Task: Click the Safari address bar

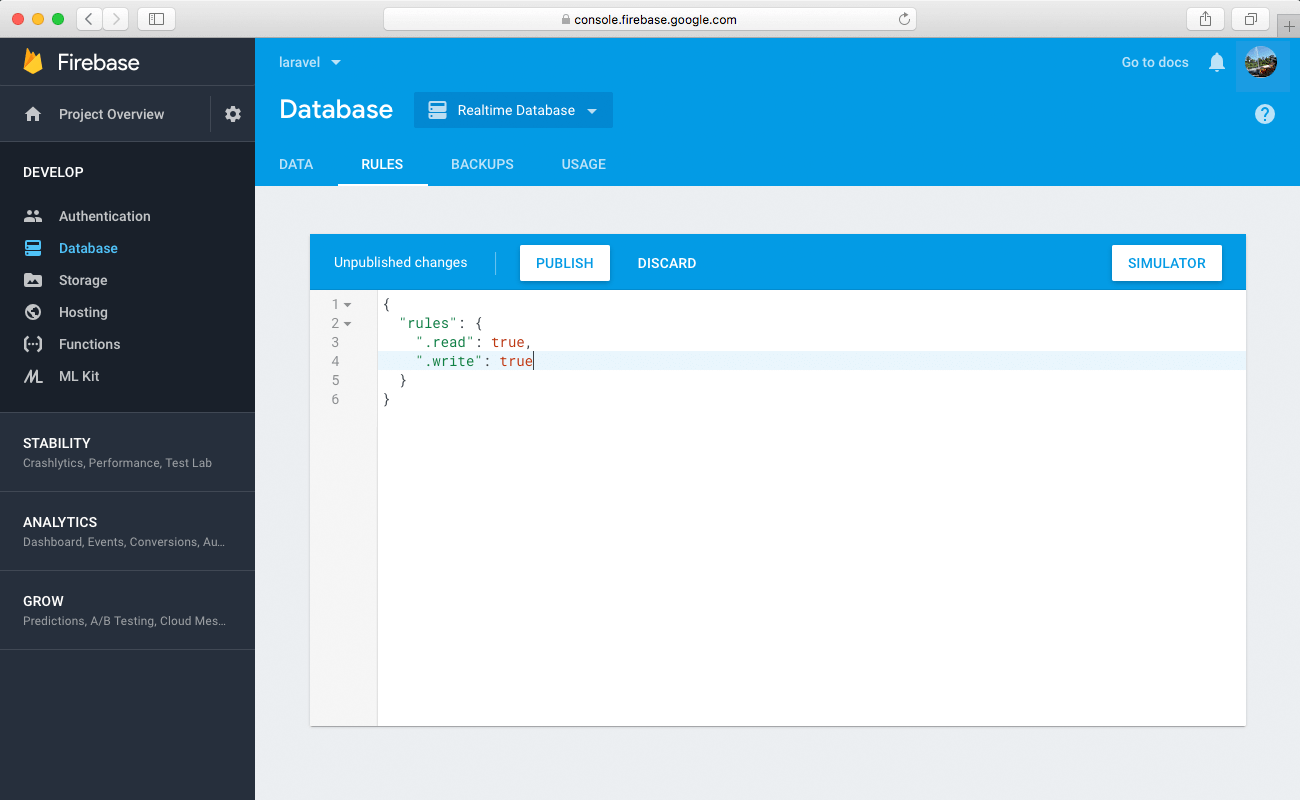Action: [x=650, y=19]
